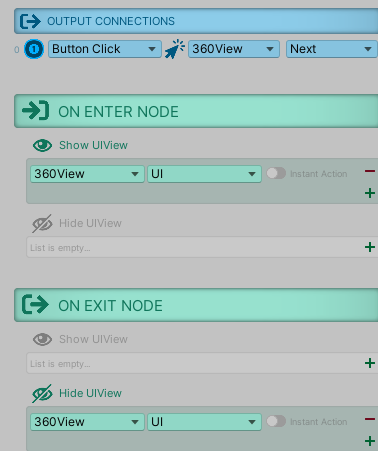
Task: Click the OUTPUT CONNECTIONS header bar
Action: click(x=196, y=21)
